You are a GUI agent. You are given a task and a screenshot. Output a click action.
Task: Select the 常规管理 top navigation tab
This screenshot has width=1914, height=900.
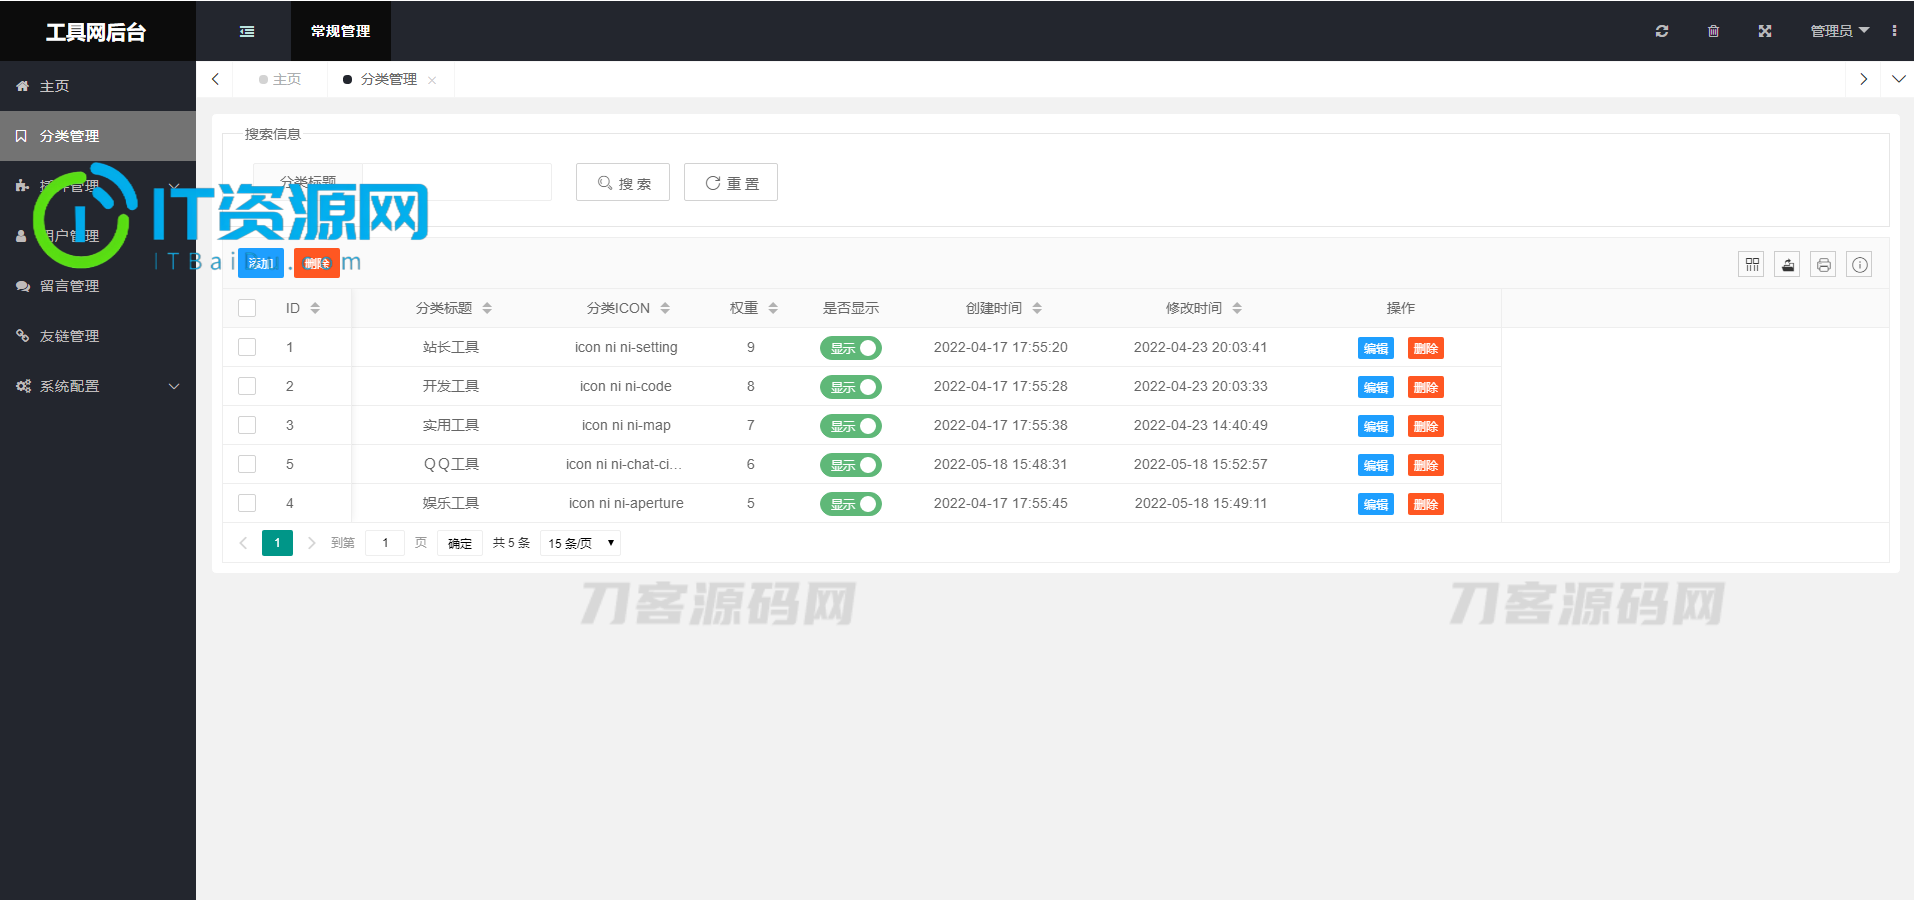pos(341,31)
